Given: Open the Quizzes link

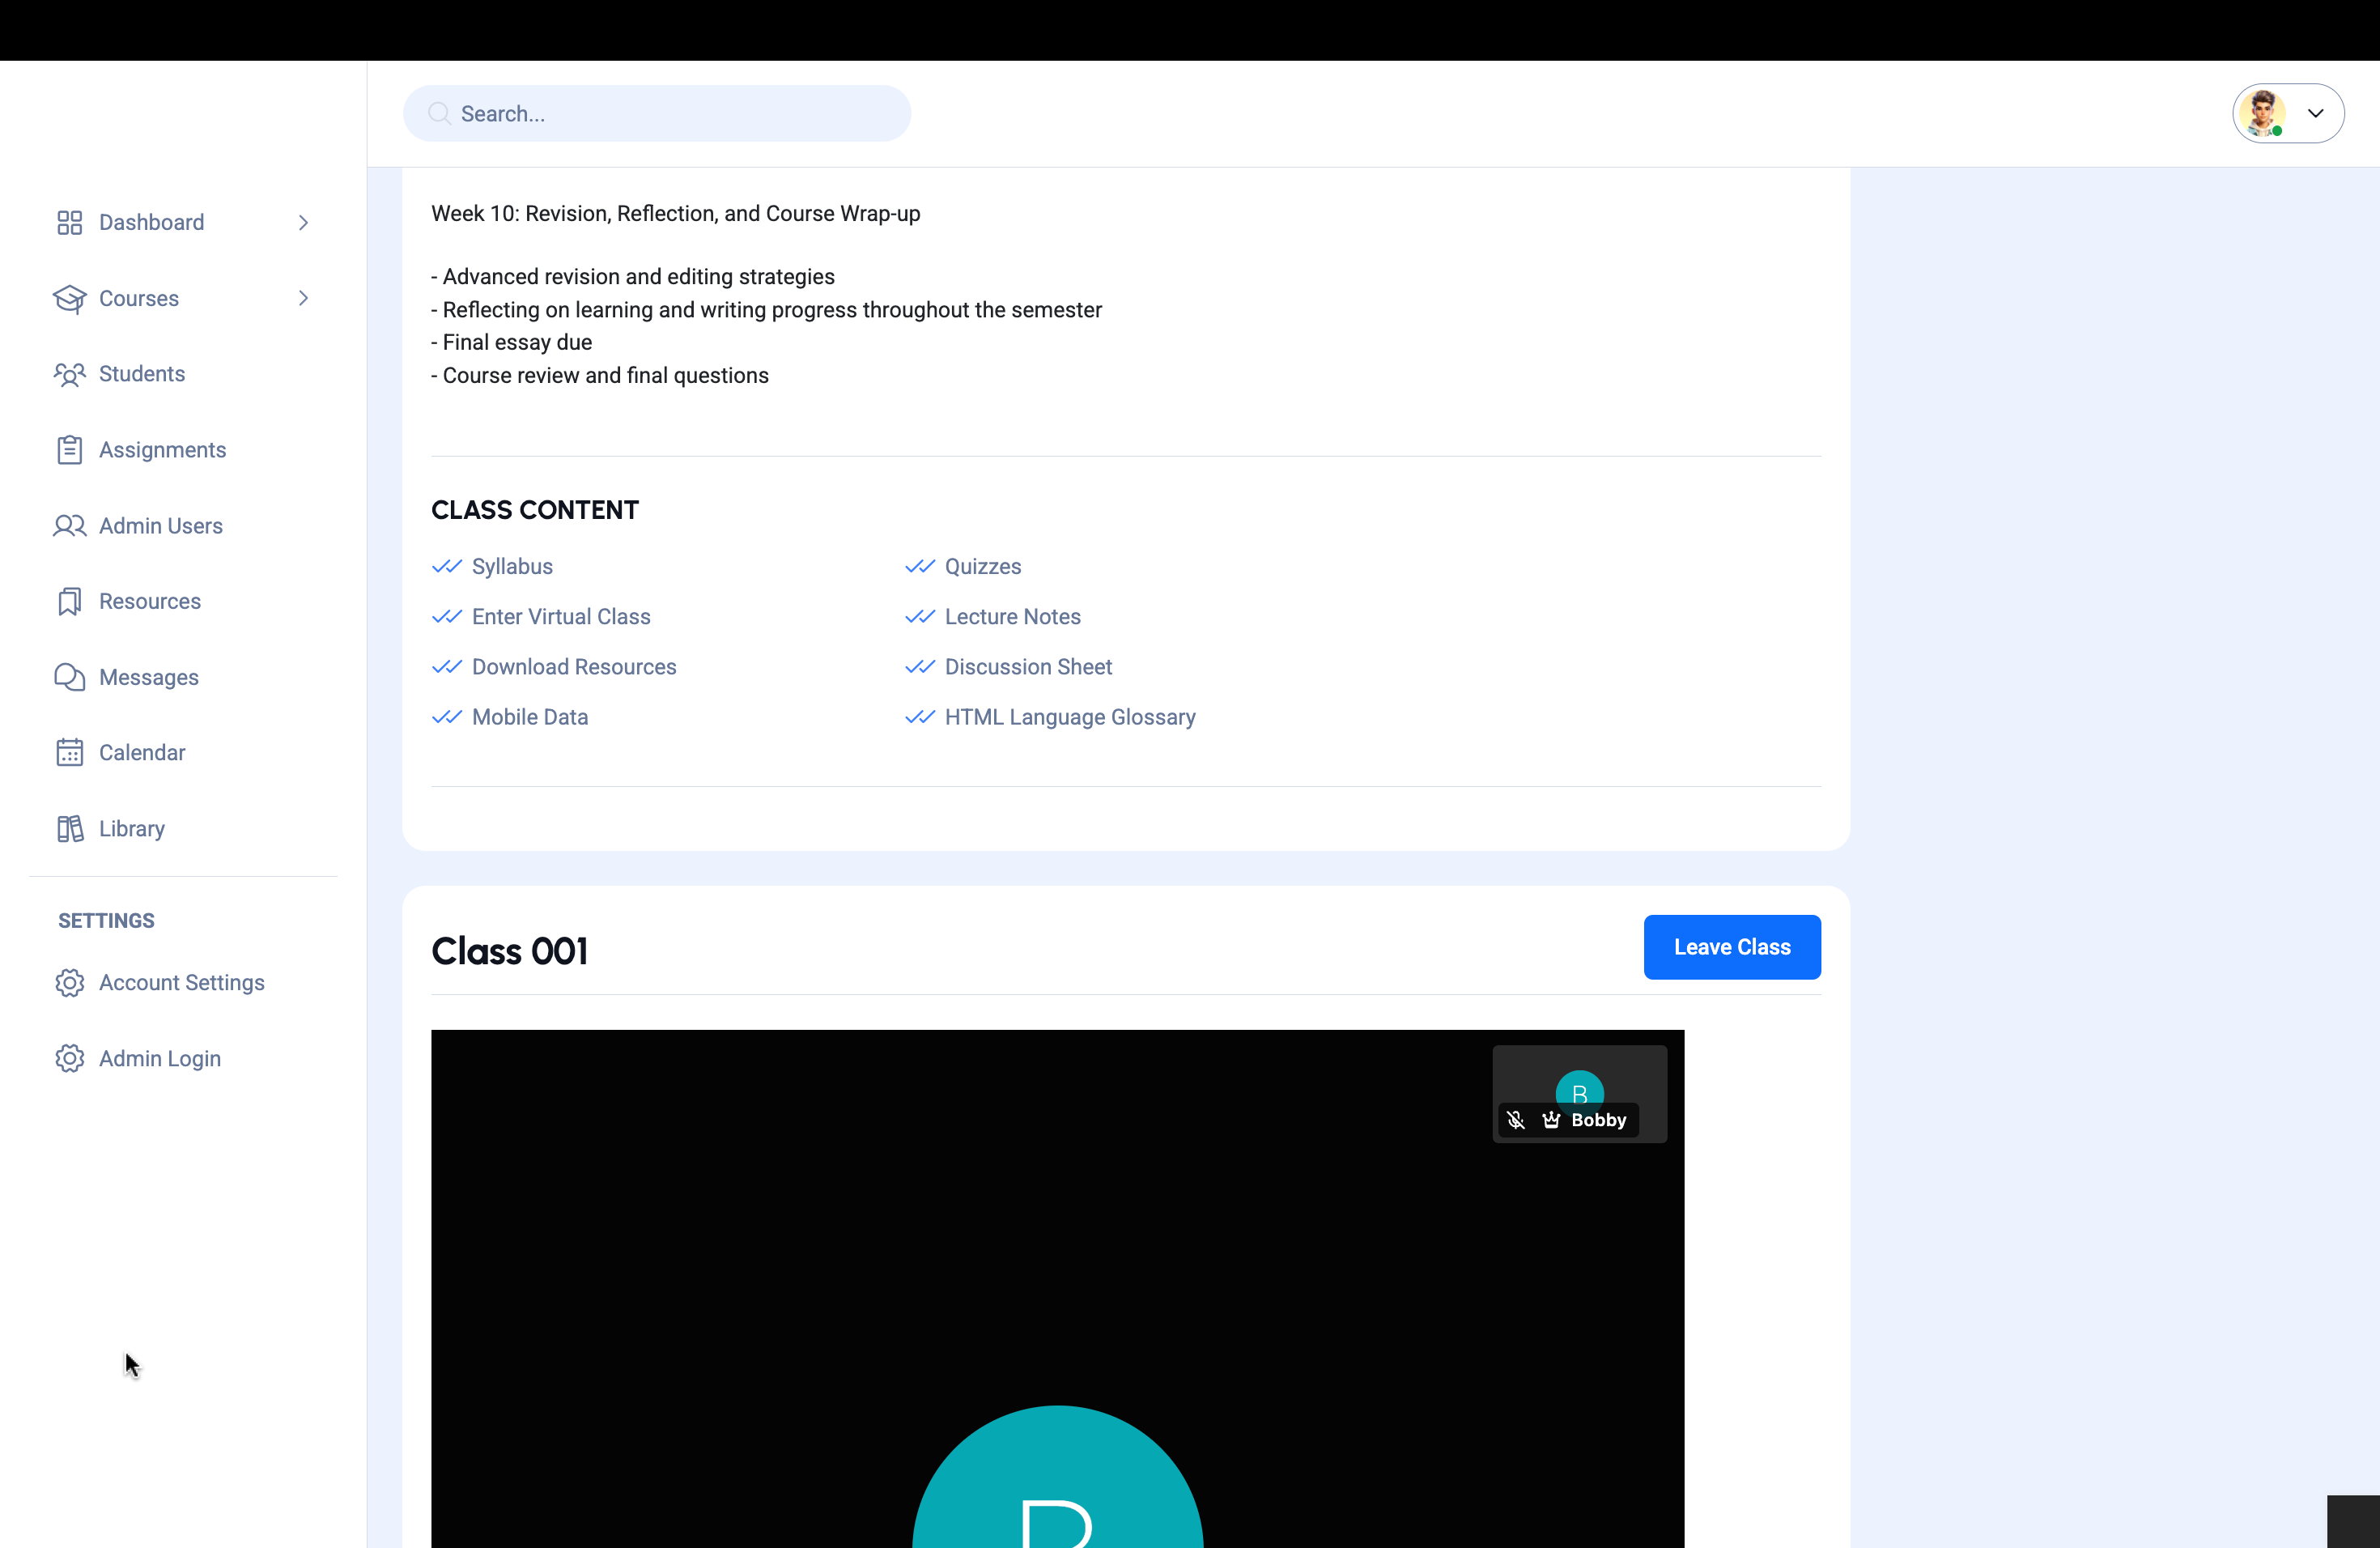Looking at the screenshot, I should [983, 566].
